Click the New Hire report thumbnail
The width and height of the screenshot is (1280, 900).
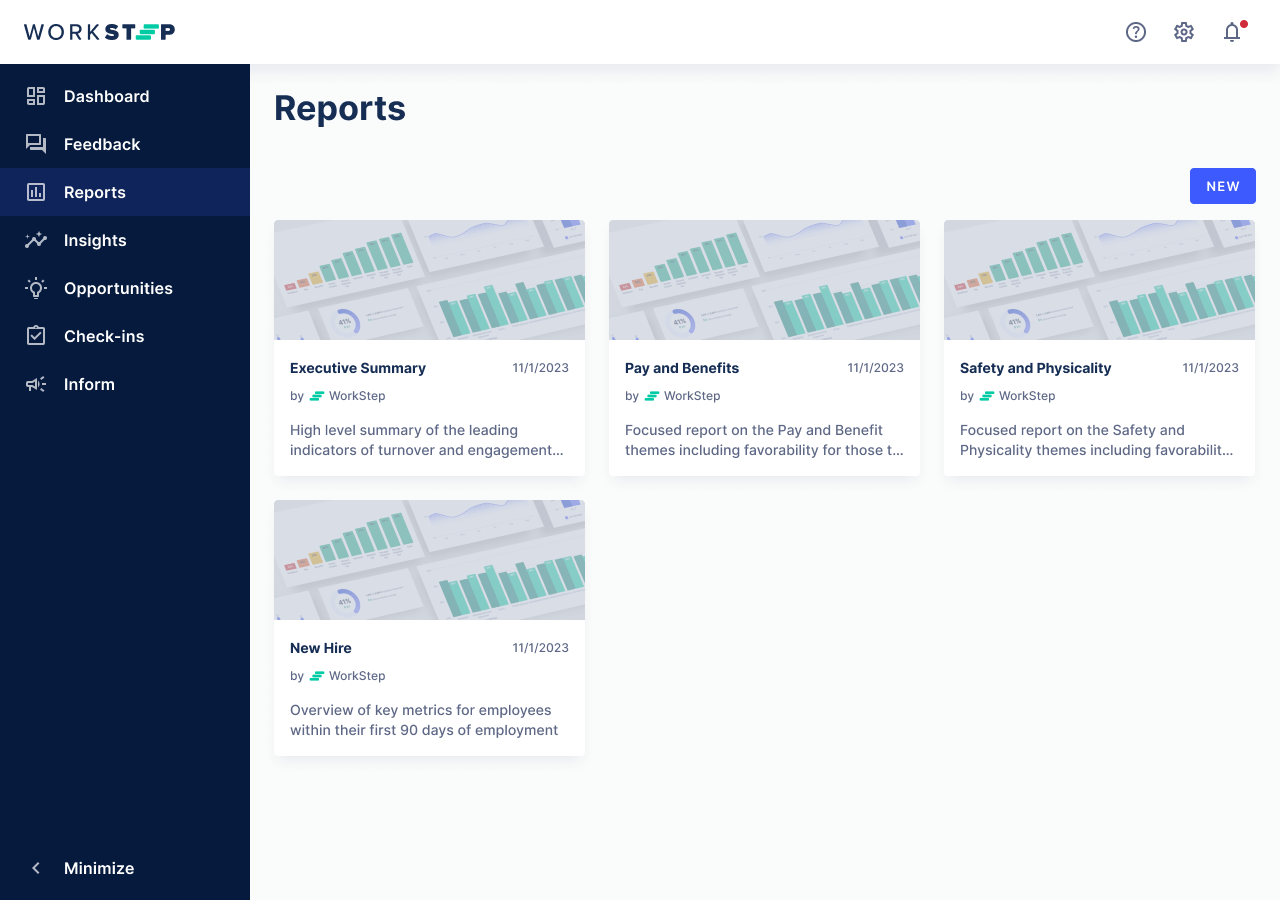pos(429,559)
